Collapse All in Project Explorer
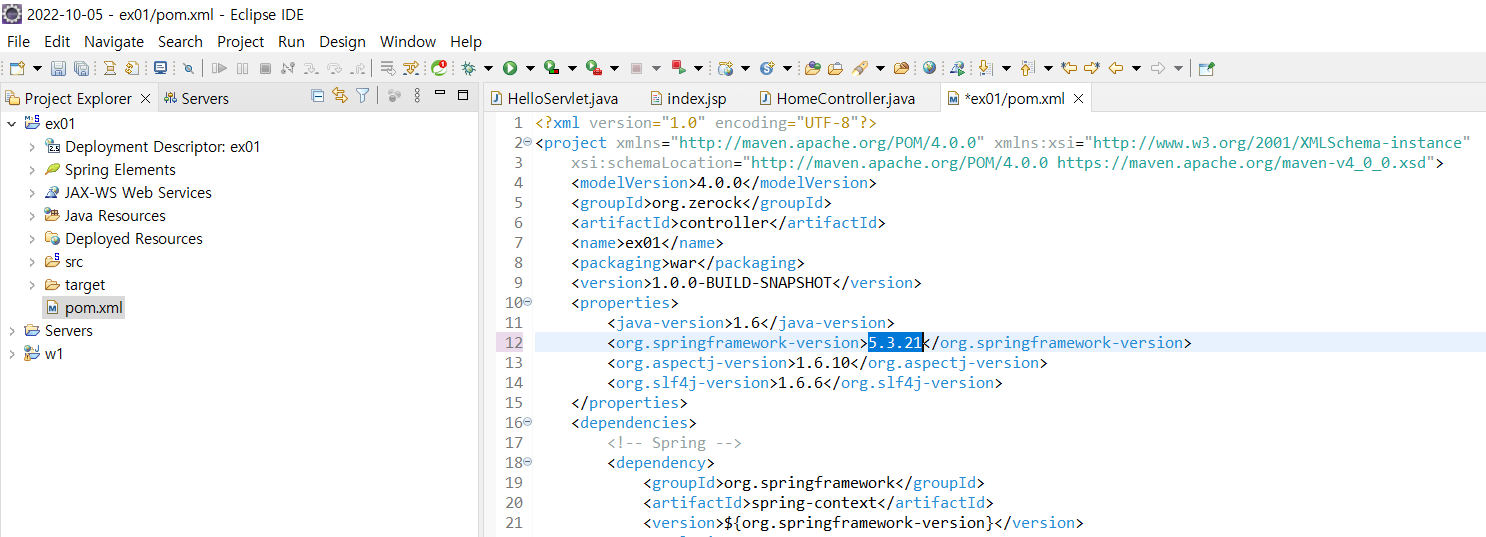 click(318, 96)
